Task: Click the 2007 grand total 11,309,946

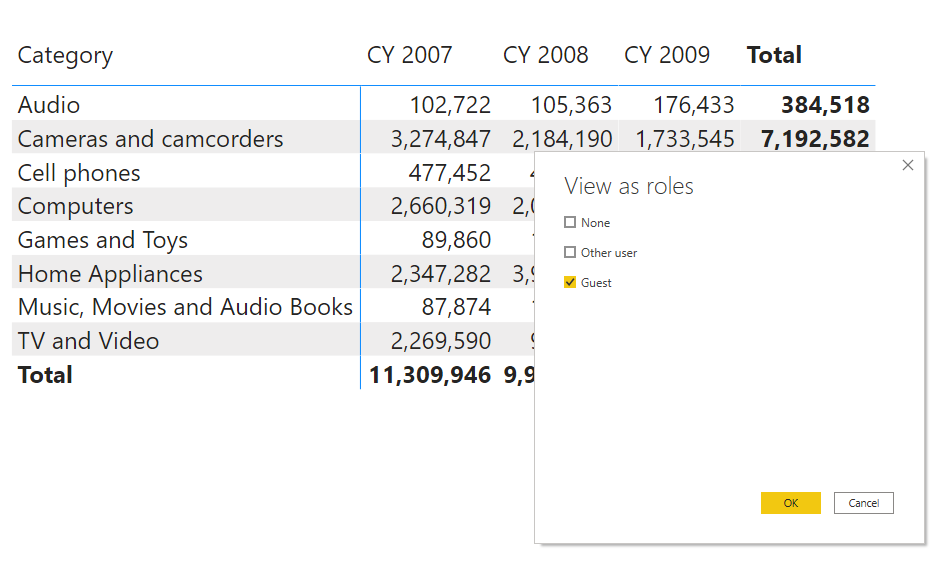Action: click(x=430, y=376)
